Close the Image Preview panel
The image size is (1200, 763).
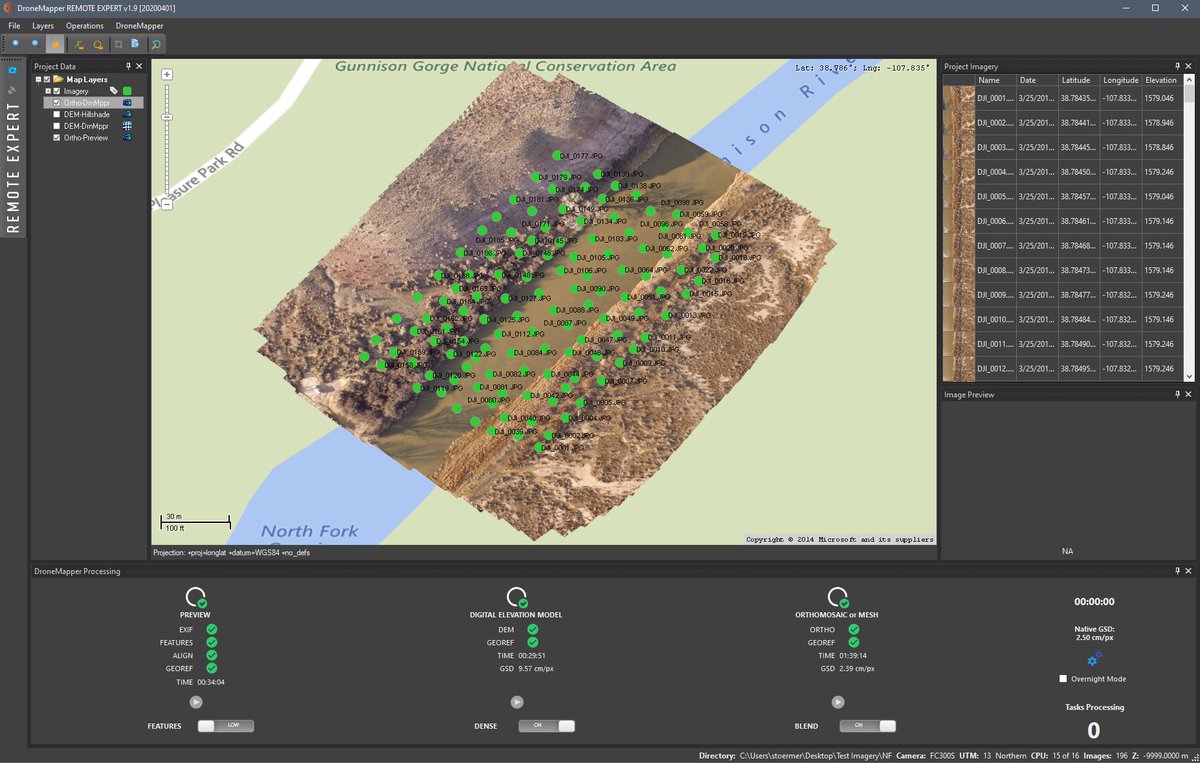tap(1188, 395)
